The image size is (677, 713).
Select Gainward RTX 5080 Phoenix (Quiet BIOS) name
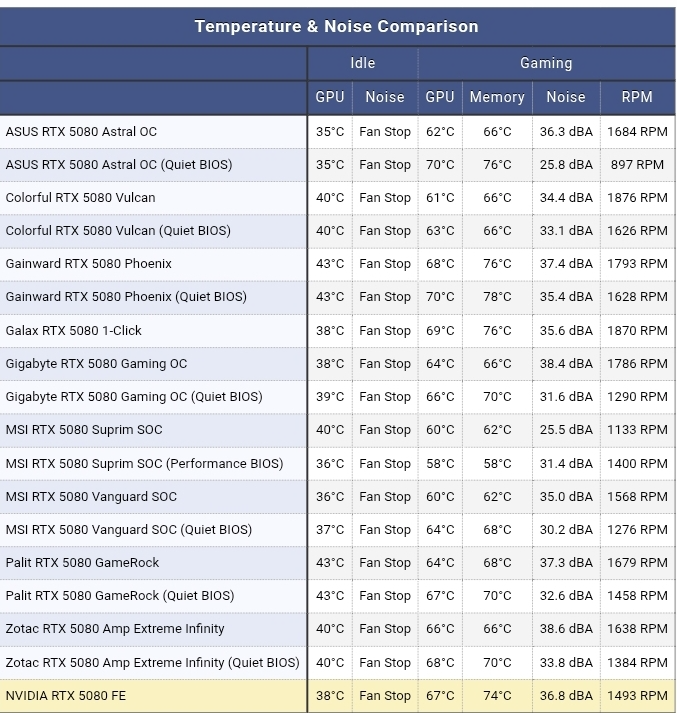[x=126, y=296]
